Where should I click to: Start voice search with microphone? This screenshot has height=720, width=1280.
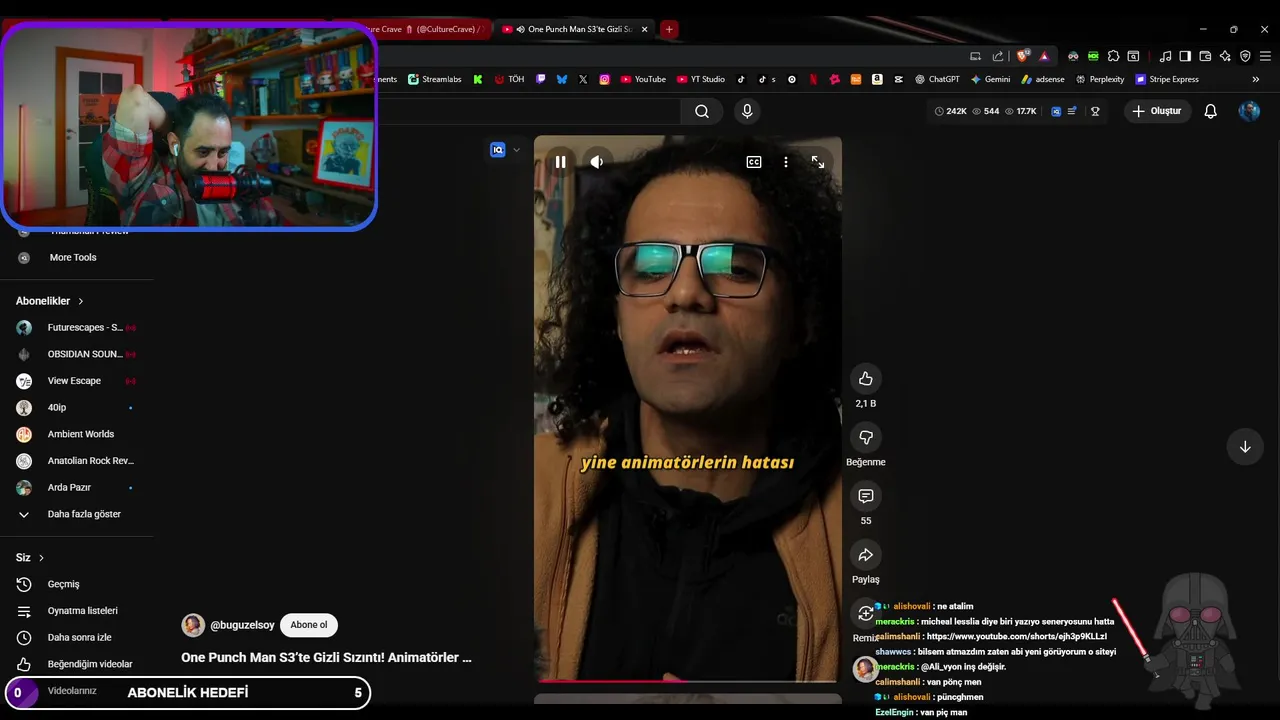coord(746,111)
